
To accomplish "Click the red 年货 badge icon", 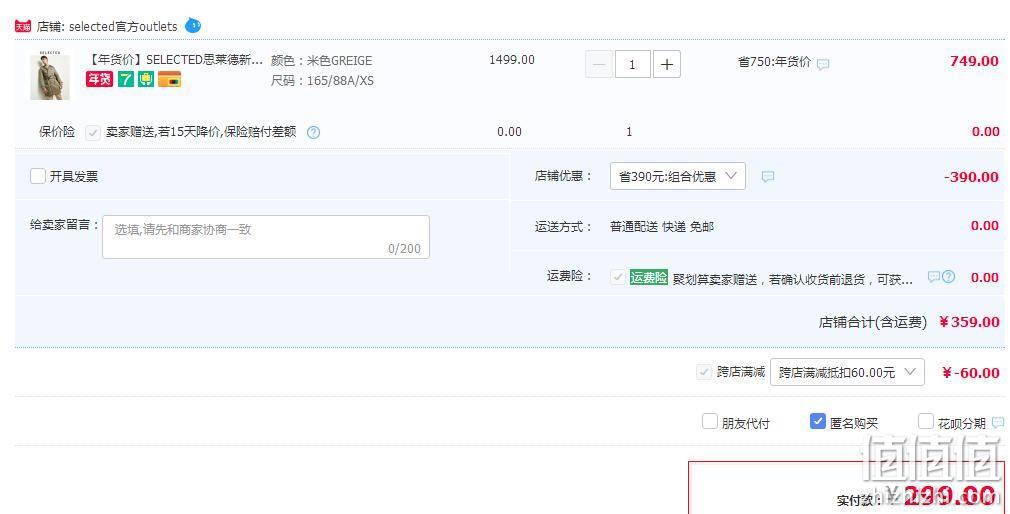I will click(99, 79).
